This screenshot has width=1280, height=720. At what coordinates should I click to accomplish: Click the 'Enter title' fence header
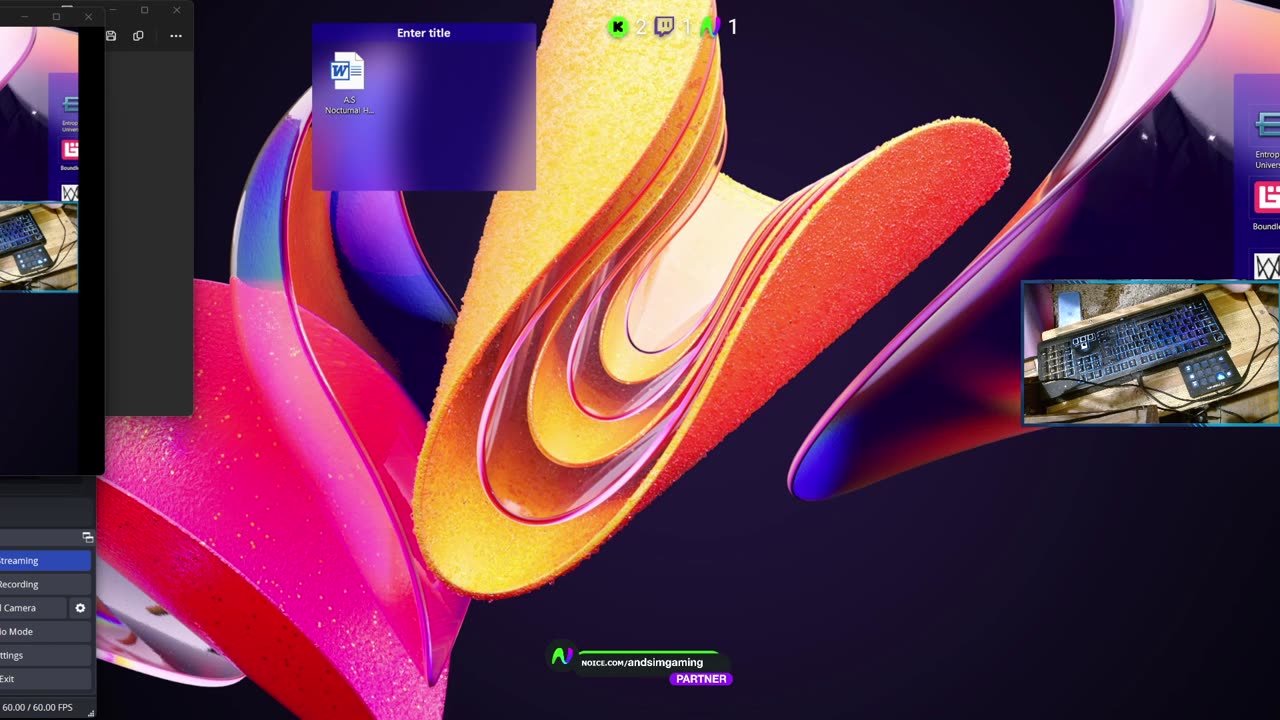tap(424, 33)
